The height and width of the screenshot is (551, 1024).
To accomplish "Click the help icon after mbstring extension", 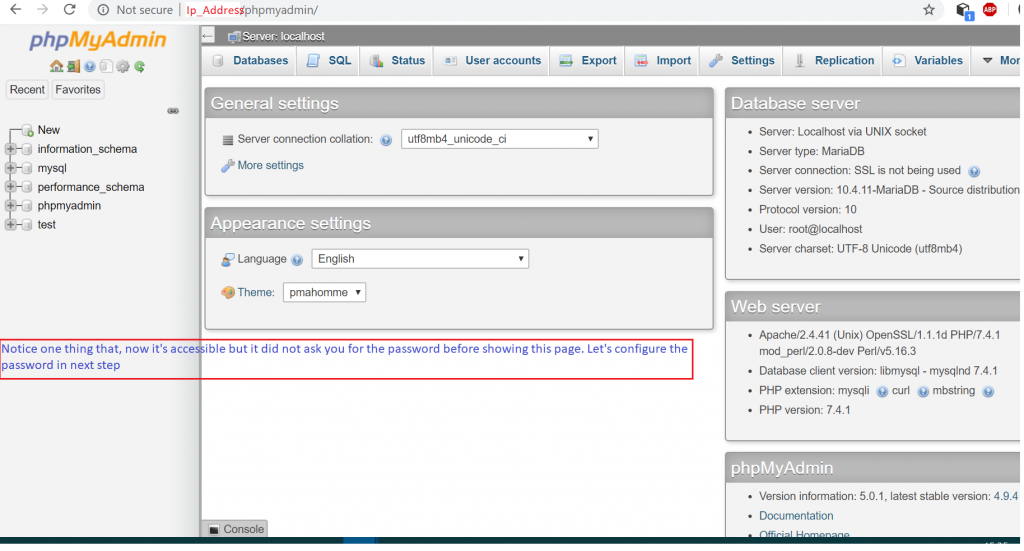I will [988, 392].
